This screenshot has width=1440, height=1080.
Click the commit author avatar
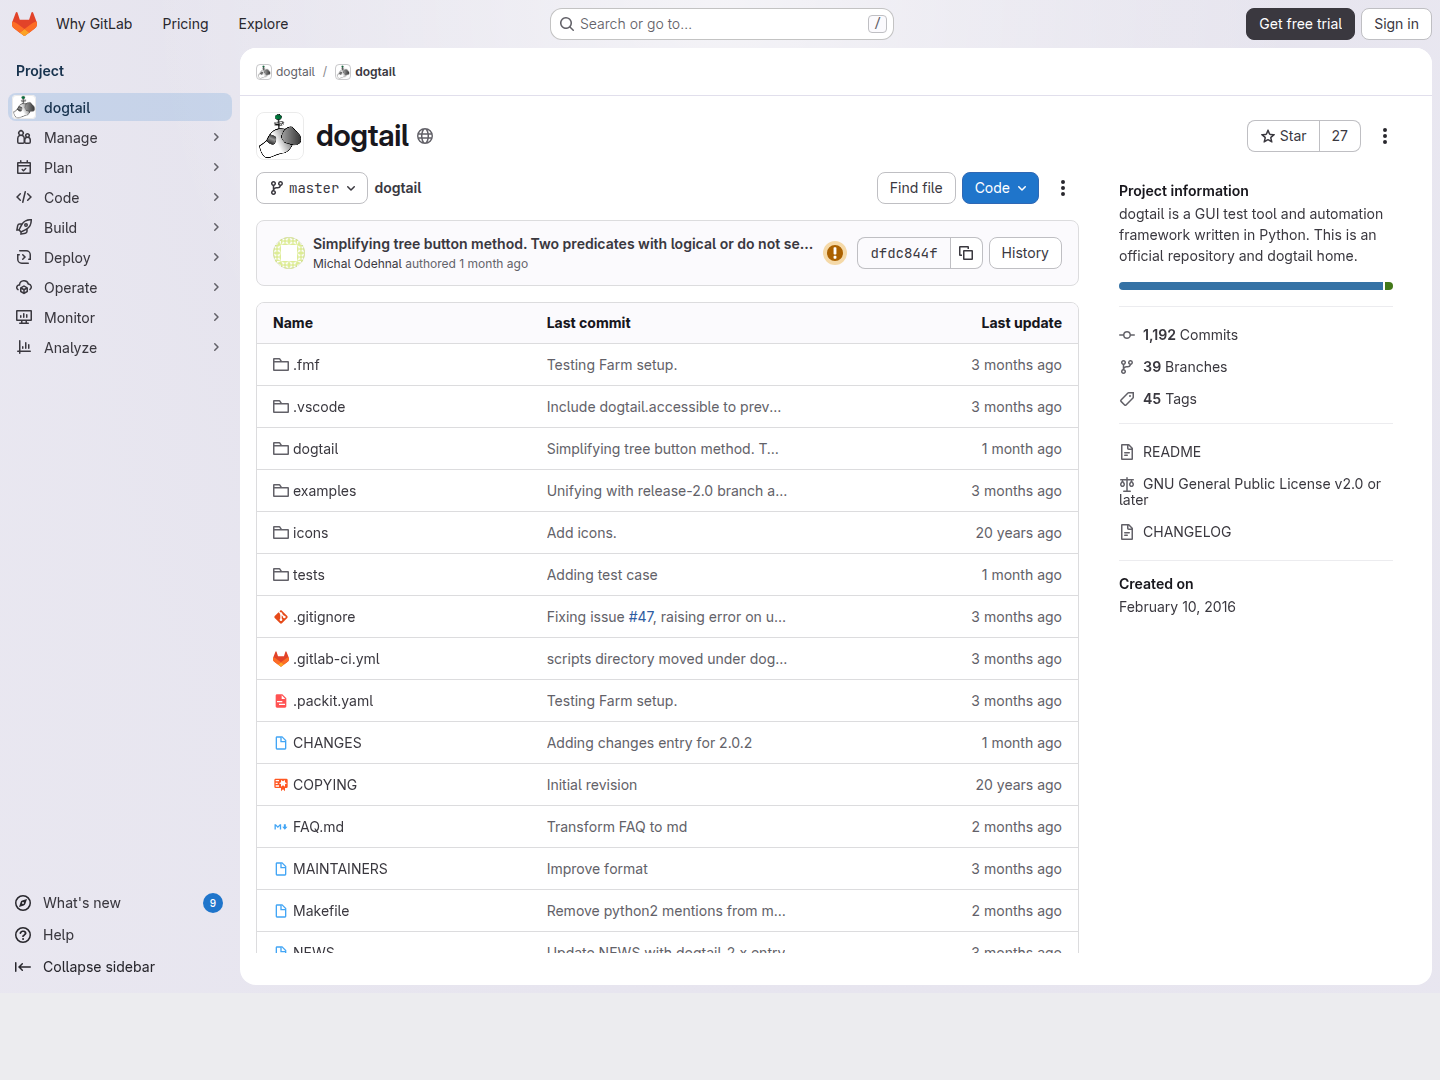(289, 253)
